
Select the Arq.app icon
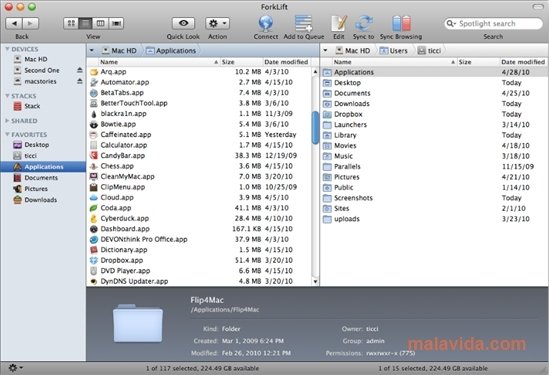point(93,72)
